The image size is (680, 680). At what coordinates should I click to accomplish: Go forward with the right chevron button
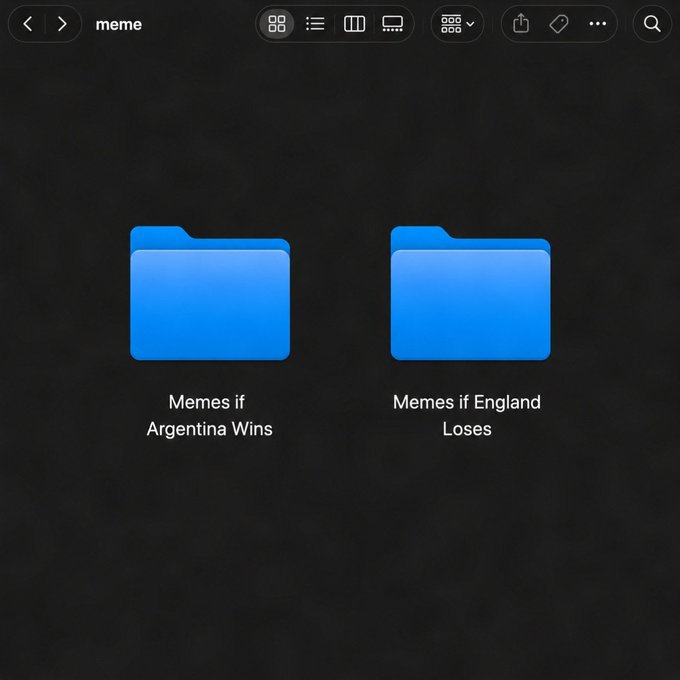click(x=62, y=24)
